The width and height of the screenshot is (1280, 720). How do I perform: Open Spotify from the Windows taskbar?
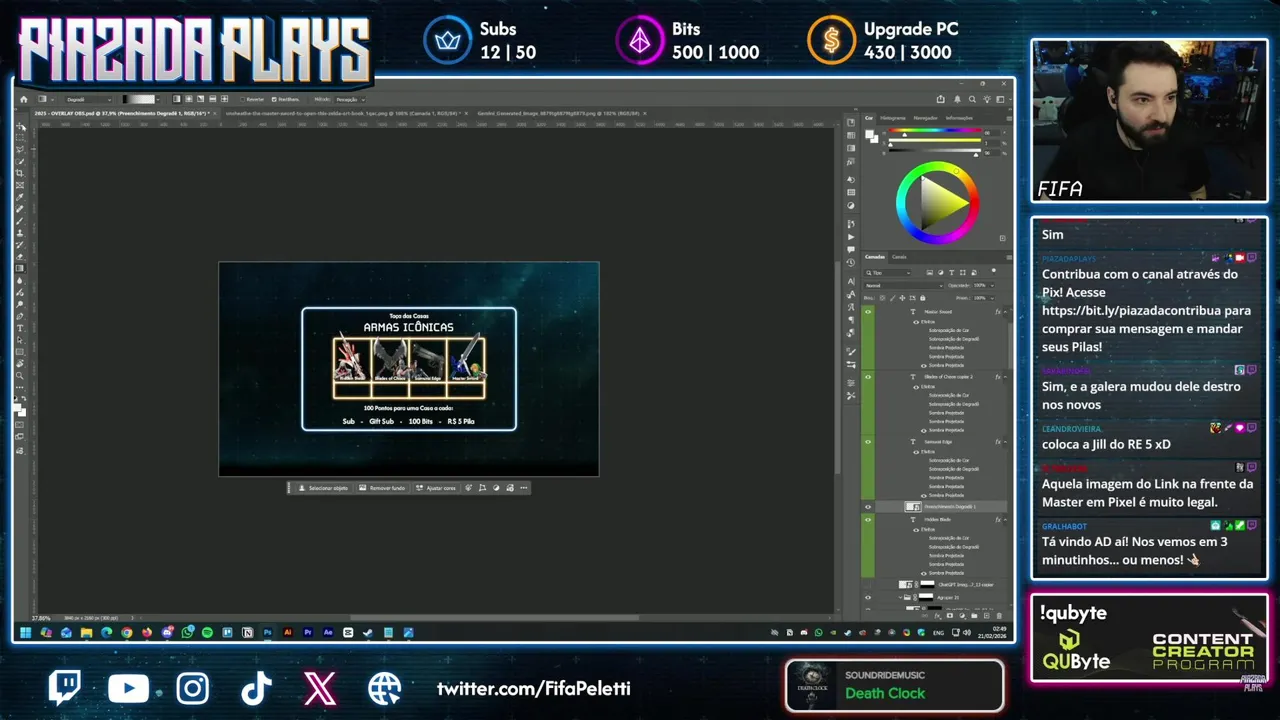click(207, 632)
